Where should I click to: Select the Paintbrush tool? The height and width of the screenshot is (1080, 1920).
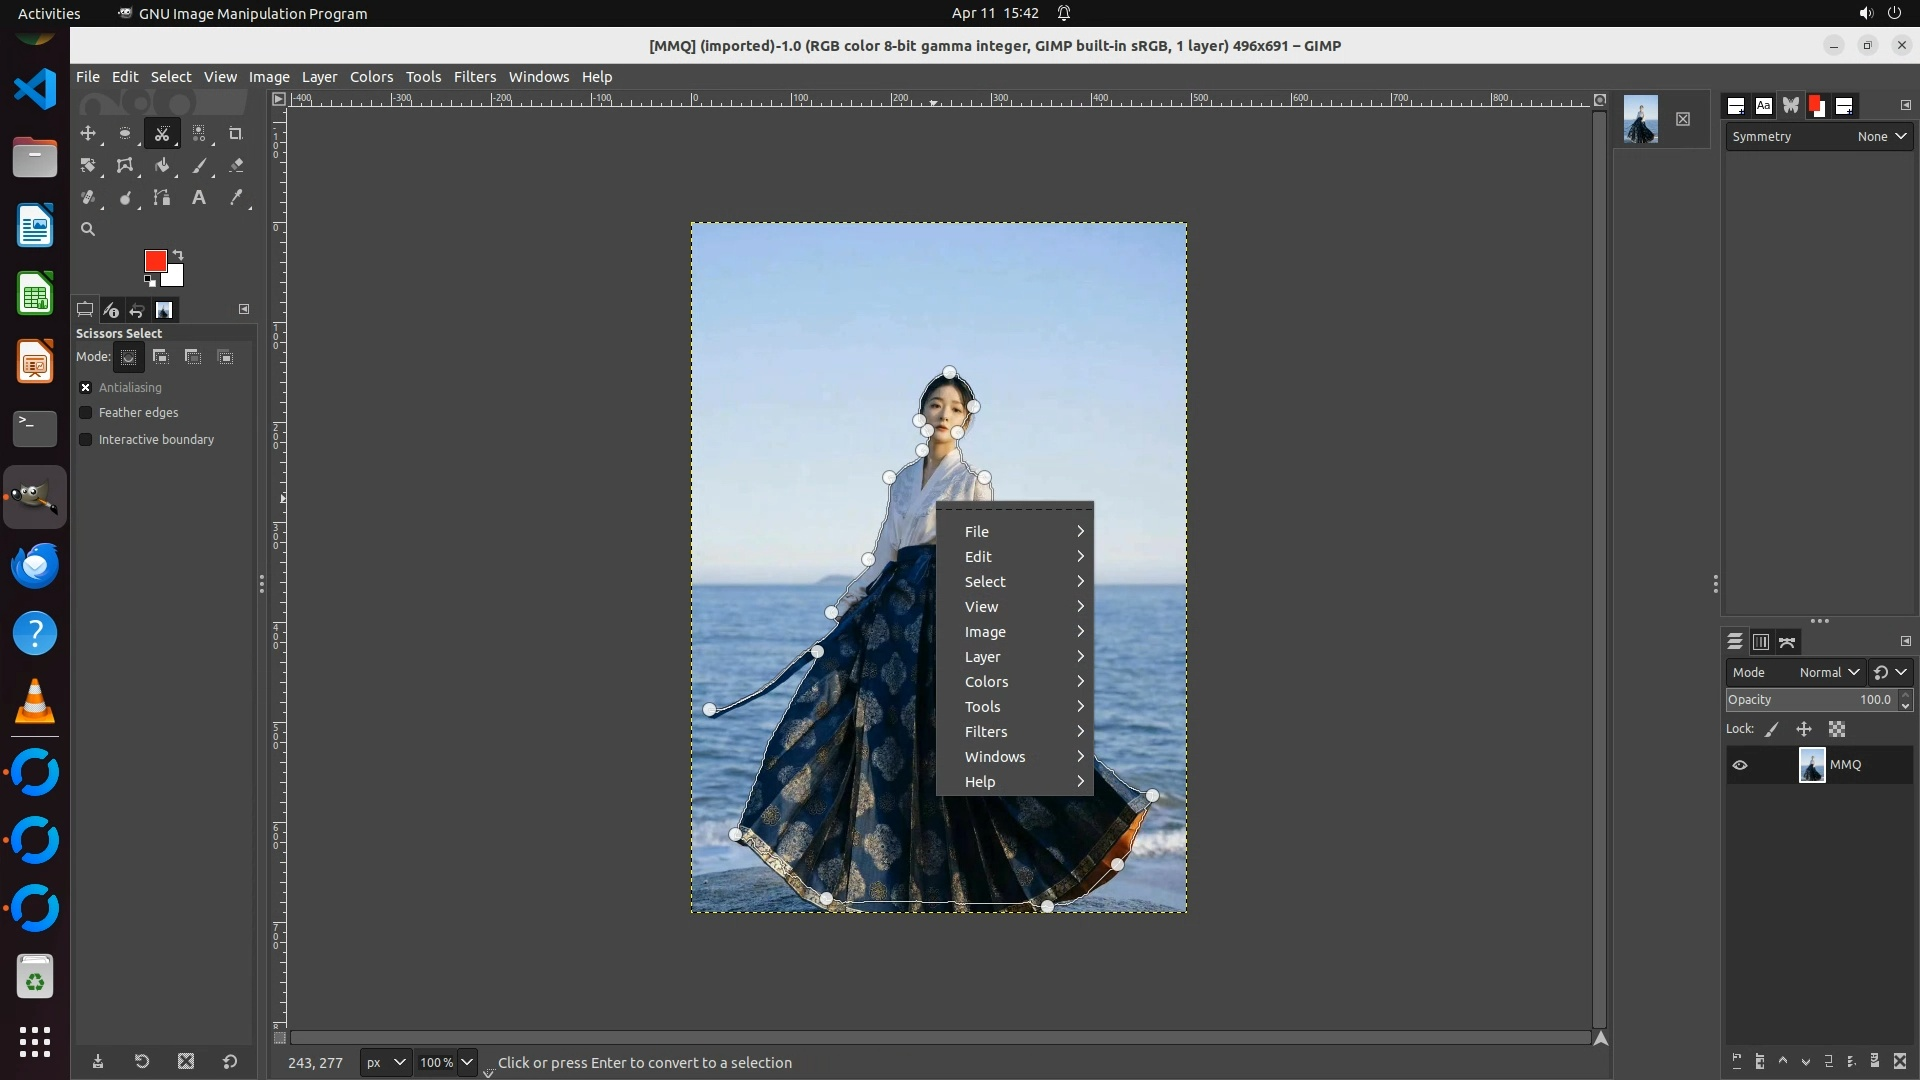tap(199, 166)
